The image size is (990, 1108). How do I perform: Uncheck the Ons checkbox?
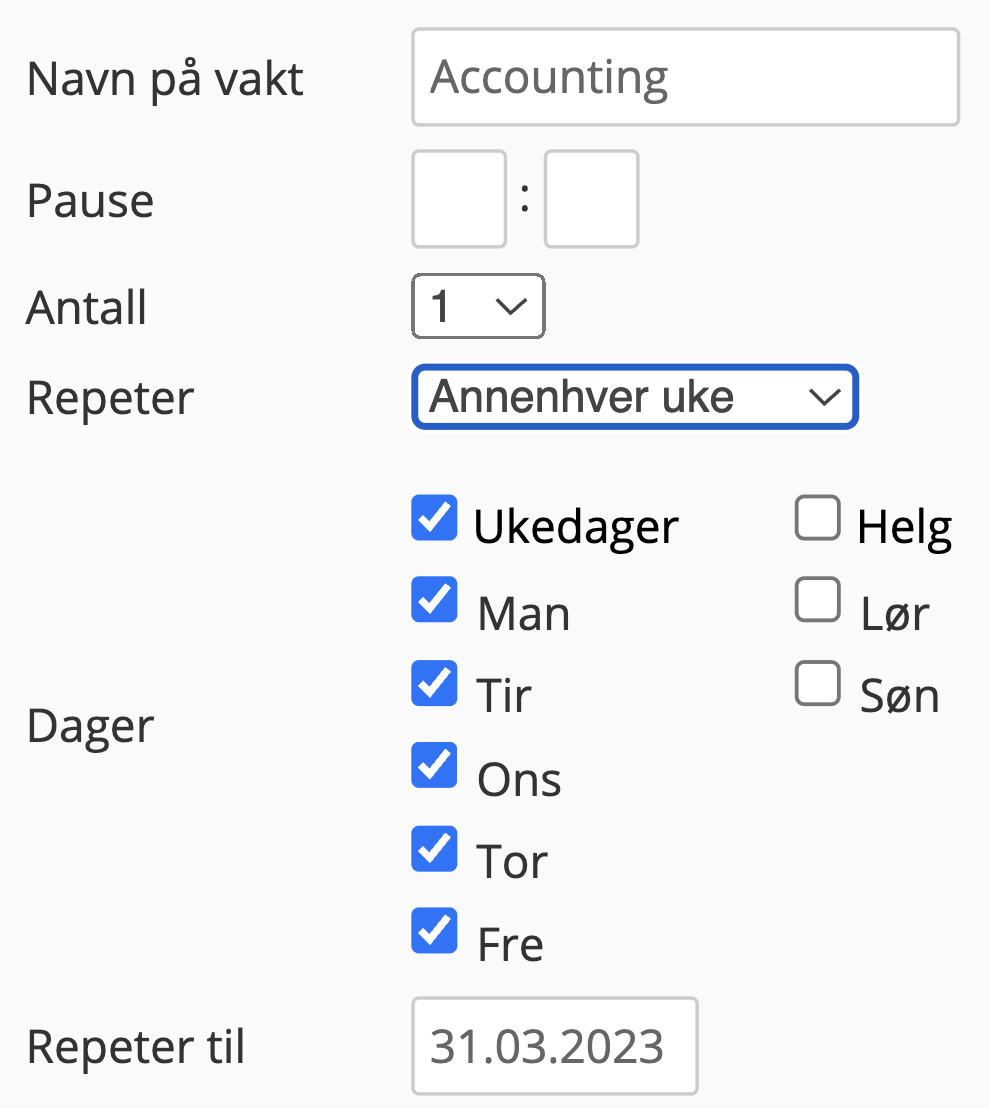435,765
